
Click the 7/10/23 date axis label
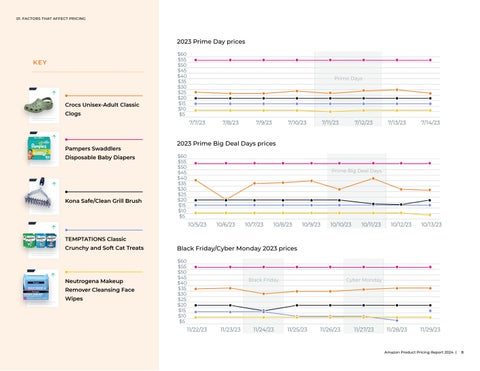[297, 123]
